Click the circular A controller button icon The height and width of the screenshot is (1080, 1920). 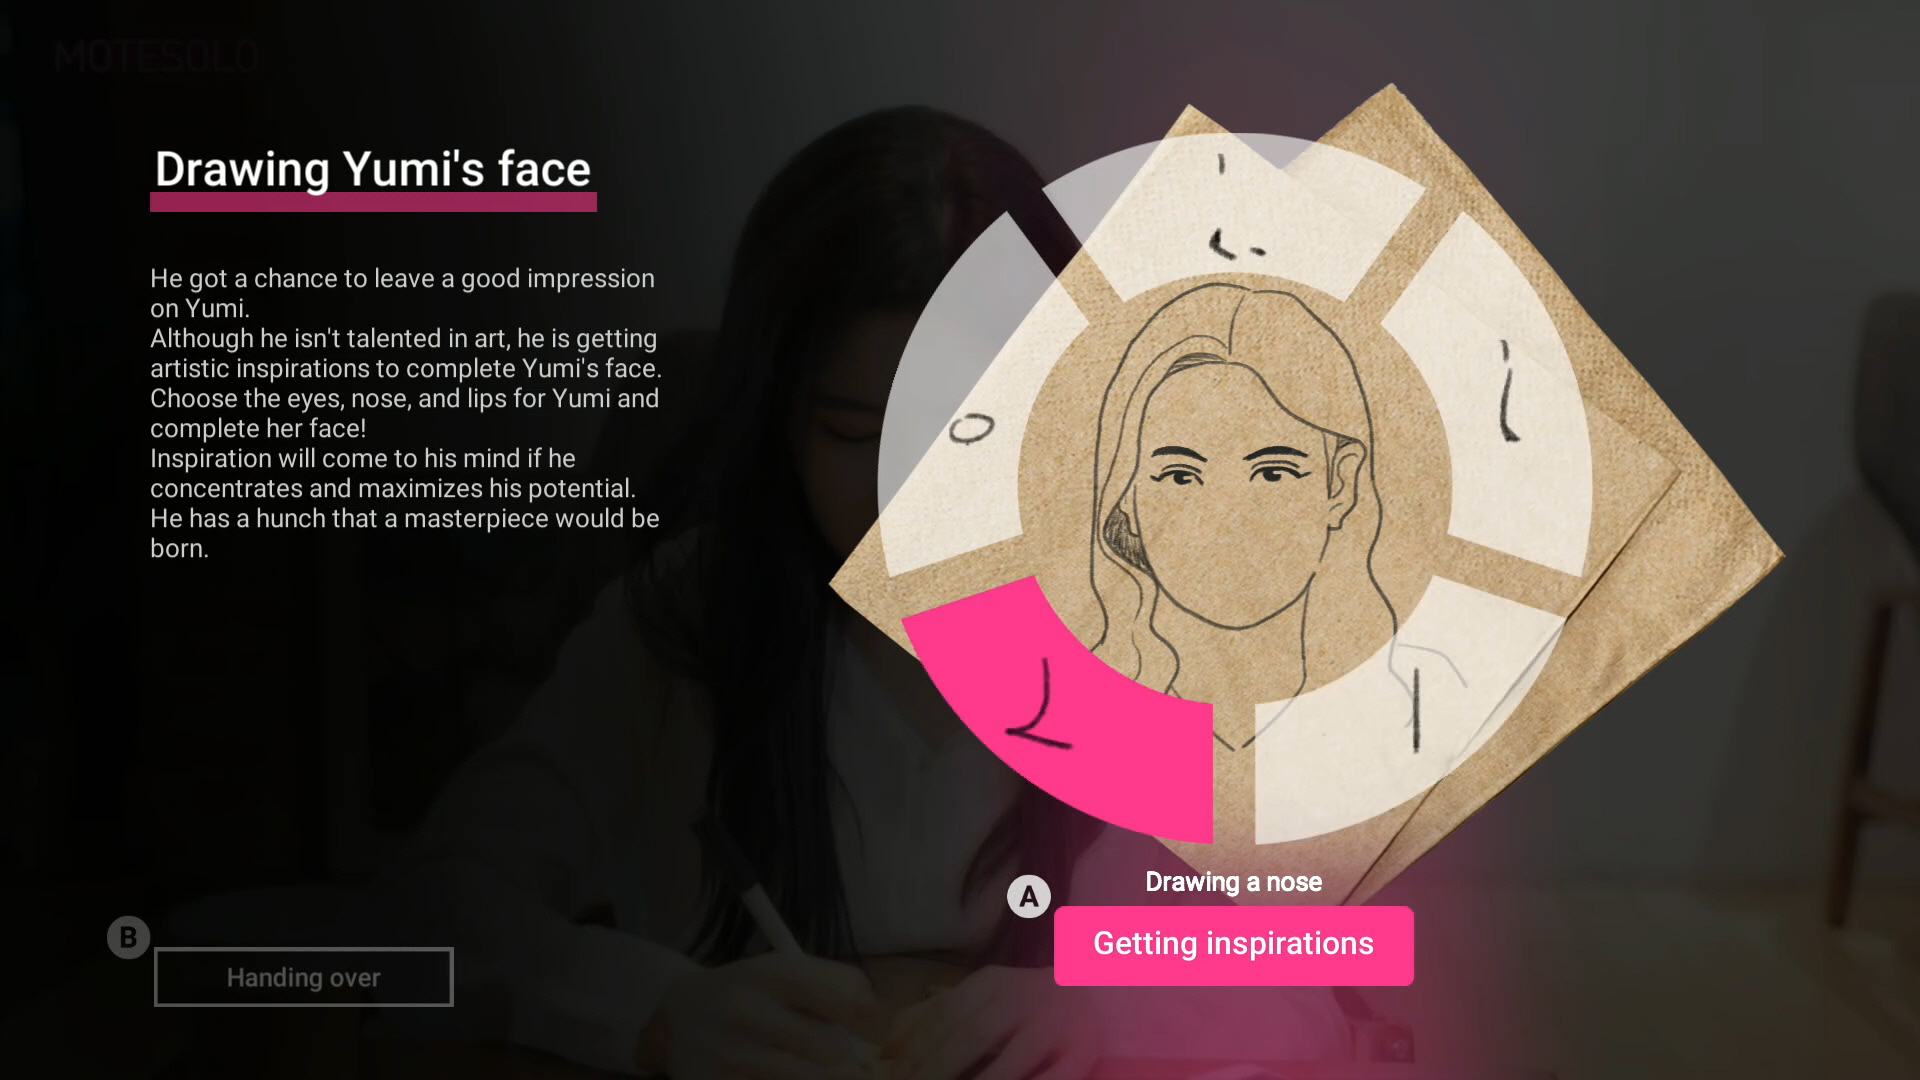tap(1029, 897)
